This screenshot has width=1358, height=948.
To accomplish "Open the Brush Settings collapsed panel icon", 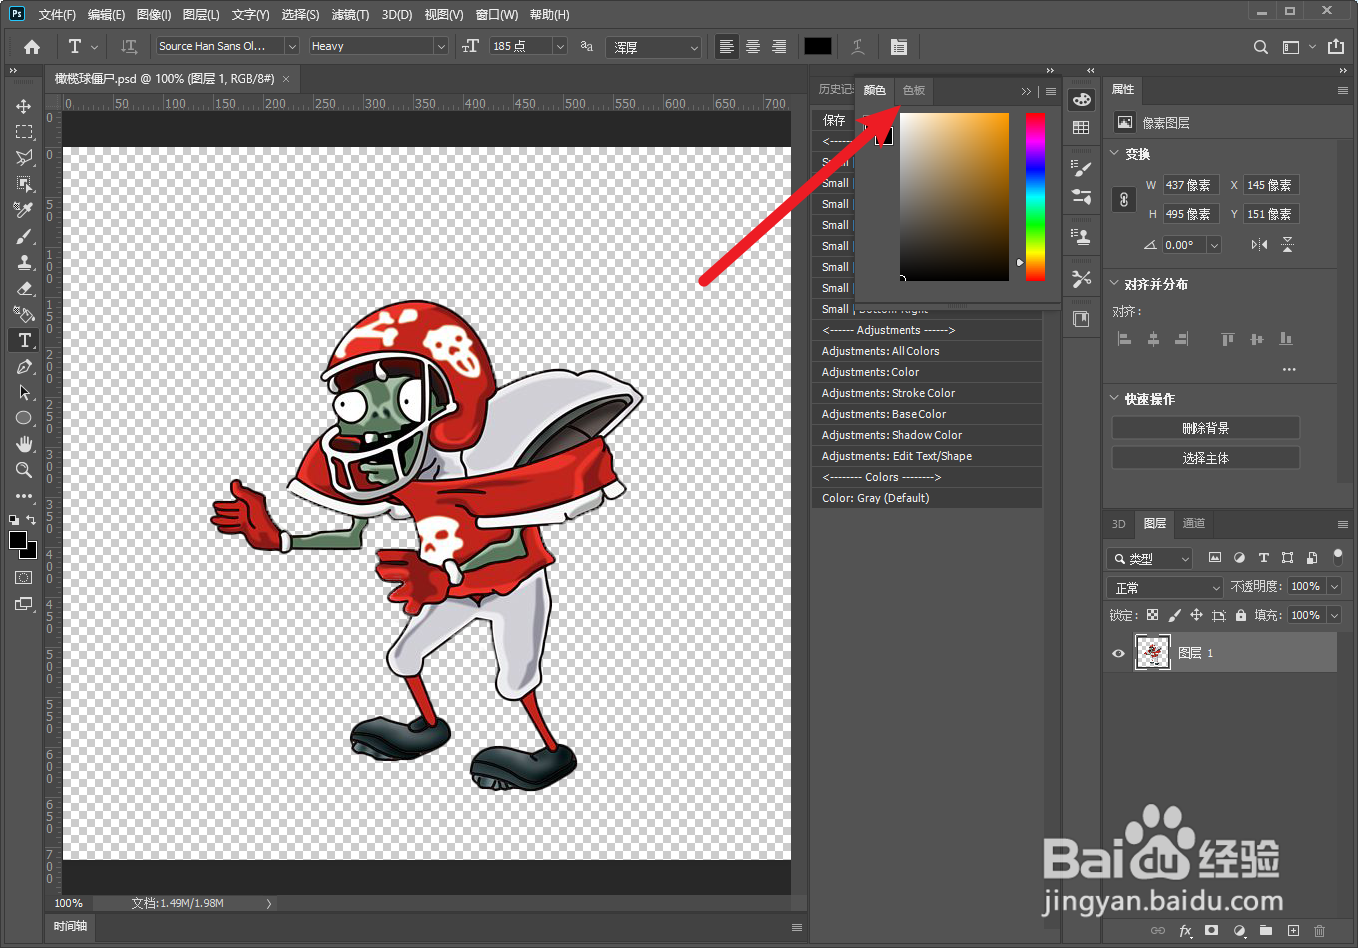I will (x=1081, y=168).
